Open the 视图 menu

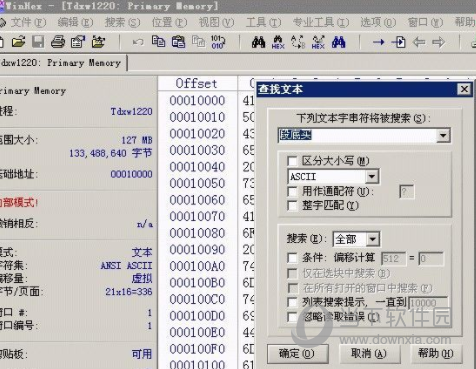[x=216, y=23]
